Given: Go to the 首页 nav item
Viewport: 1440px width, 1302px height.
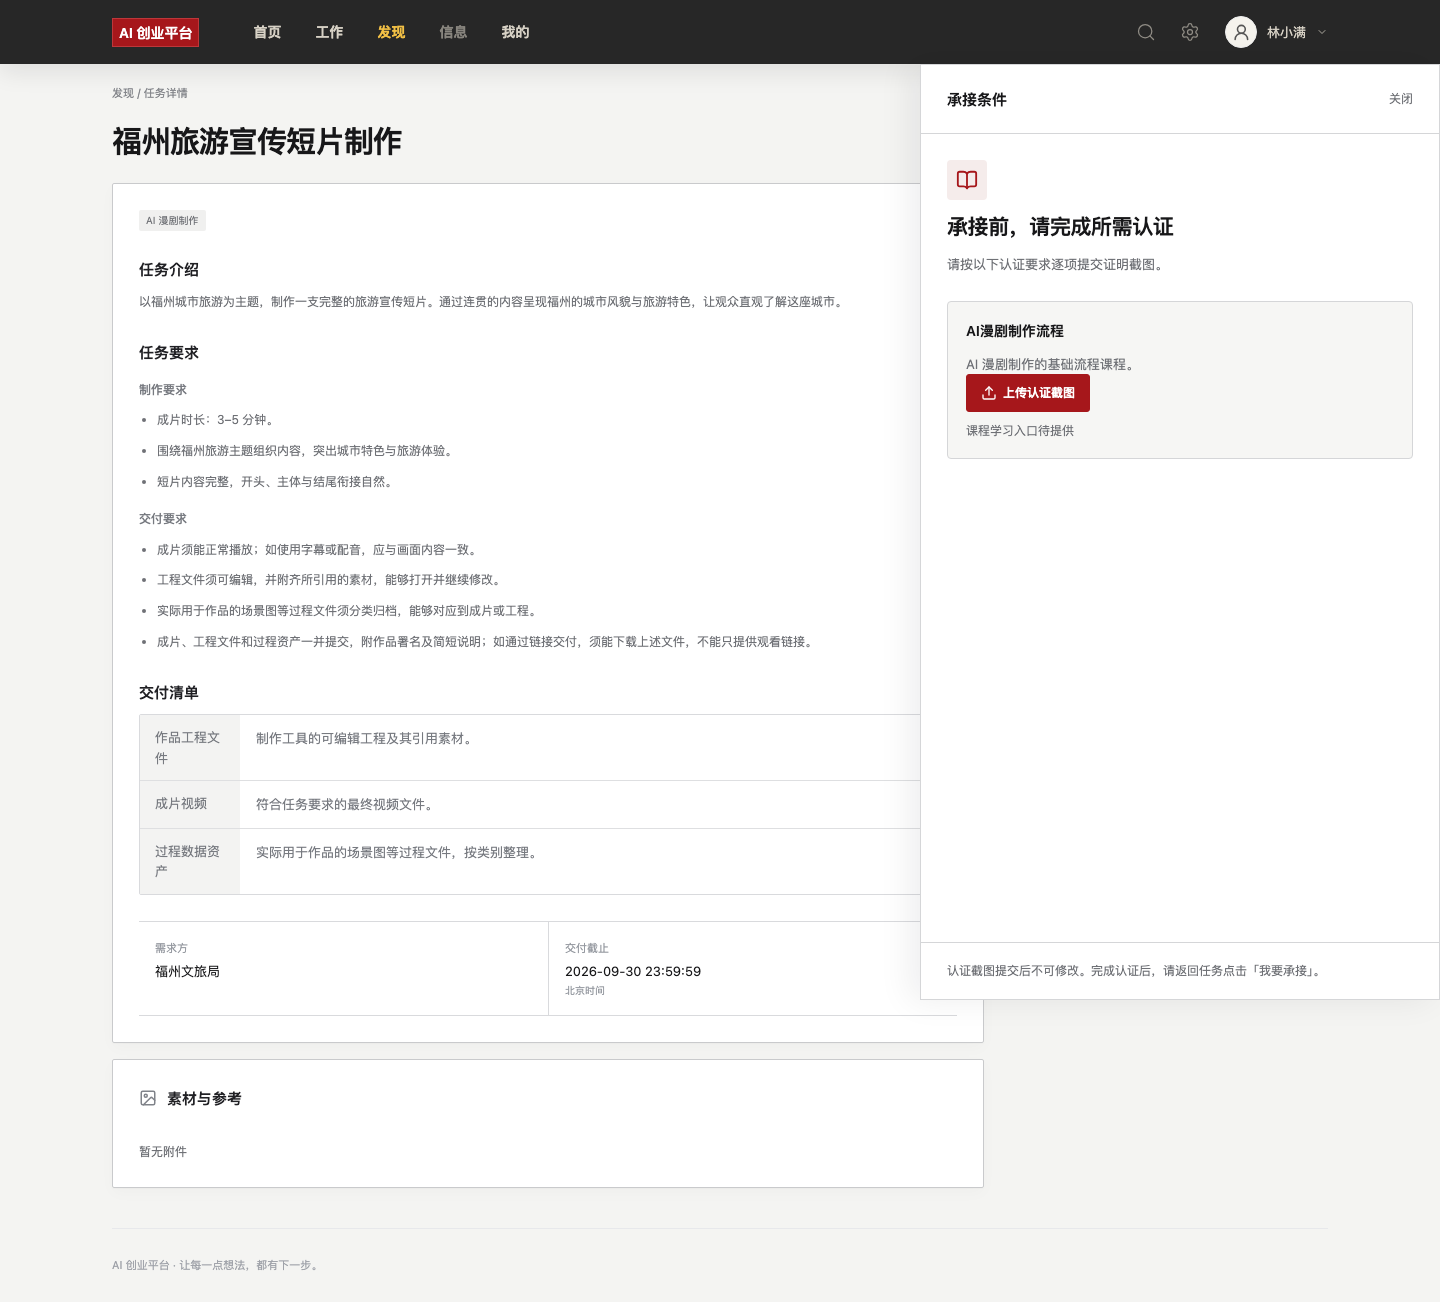Looking at the screenshot, I should click(267, 32).
